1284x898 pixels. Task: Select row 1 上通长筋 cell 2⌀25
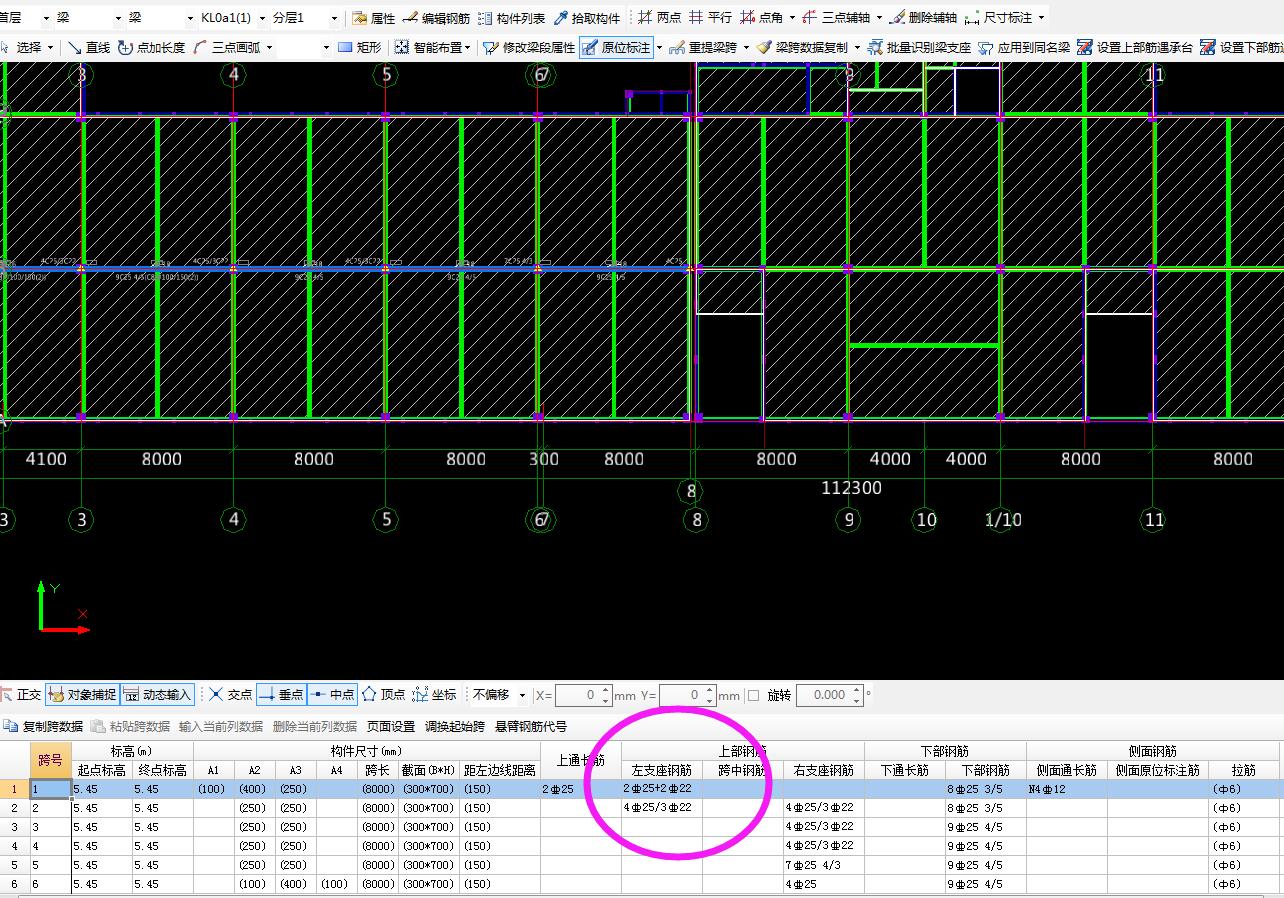tap(581, 789)
